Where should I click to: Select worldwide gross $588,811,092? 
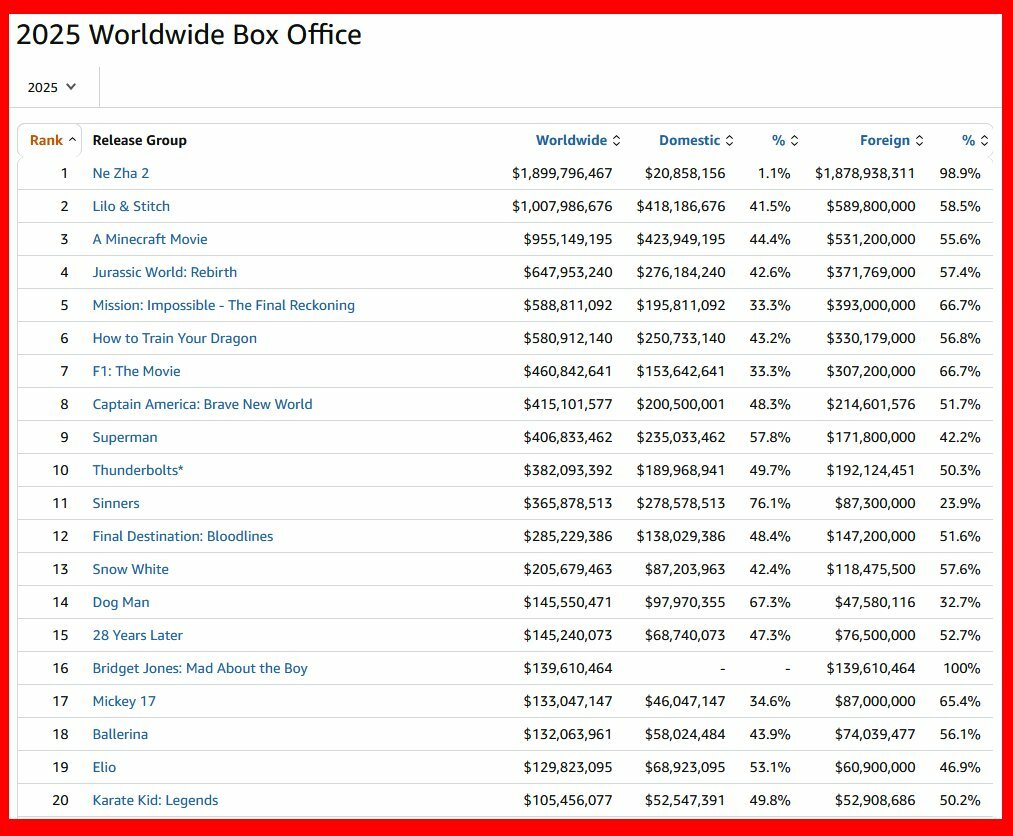click(x=568, y=305)
